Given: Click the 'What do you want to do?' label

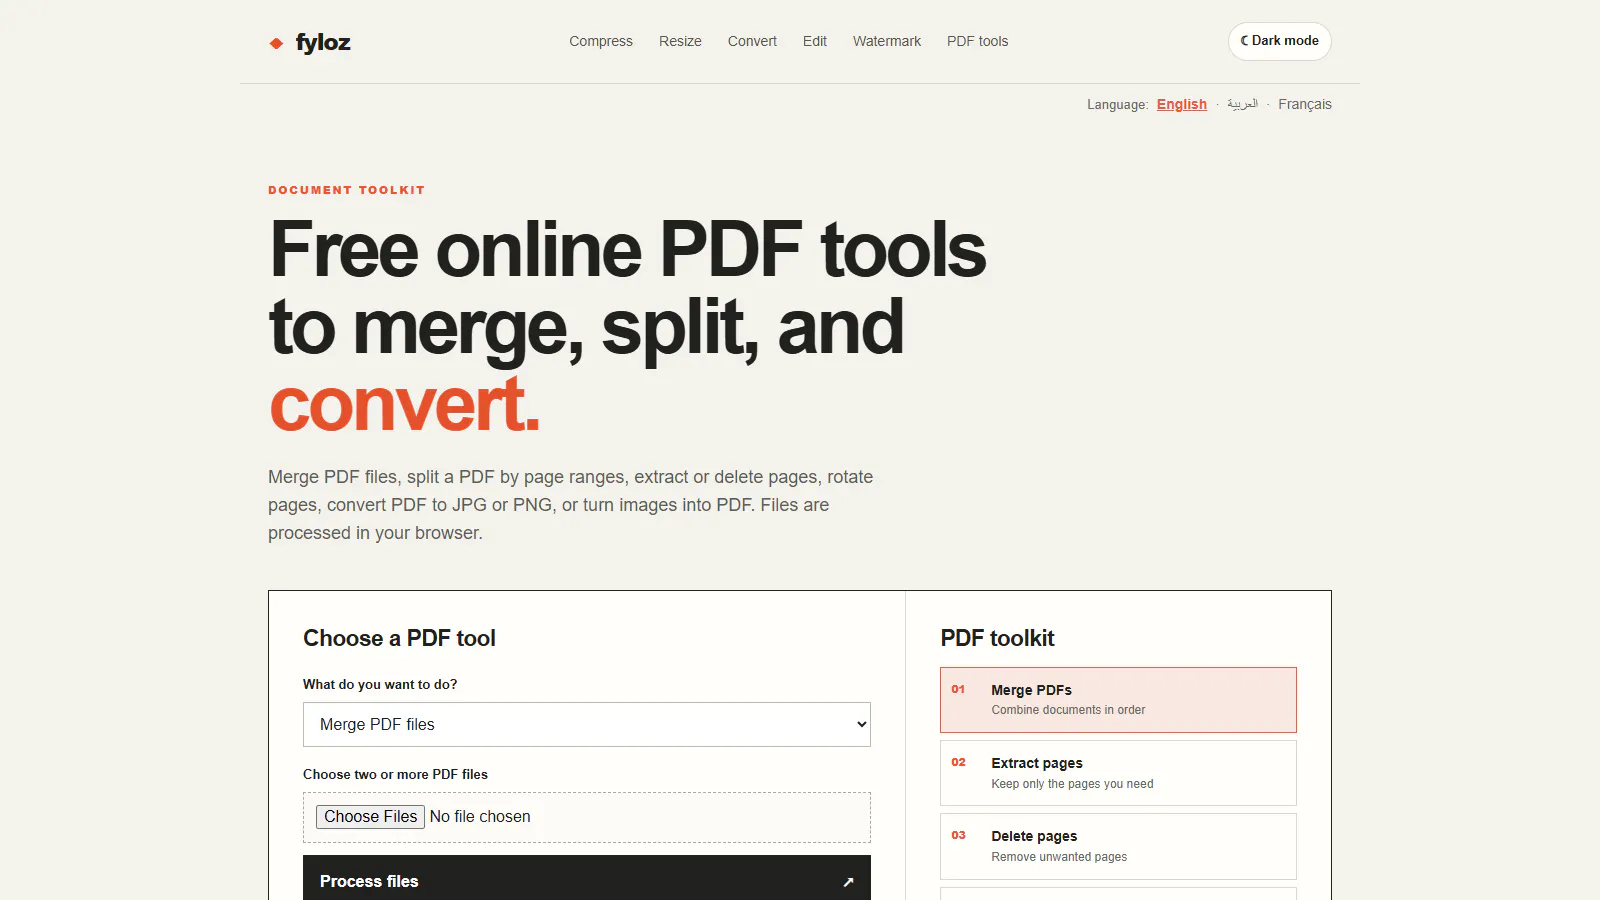Looking at the screenshot, I should coord(380,684).
